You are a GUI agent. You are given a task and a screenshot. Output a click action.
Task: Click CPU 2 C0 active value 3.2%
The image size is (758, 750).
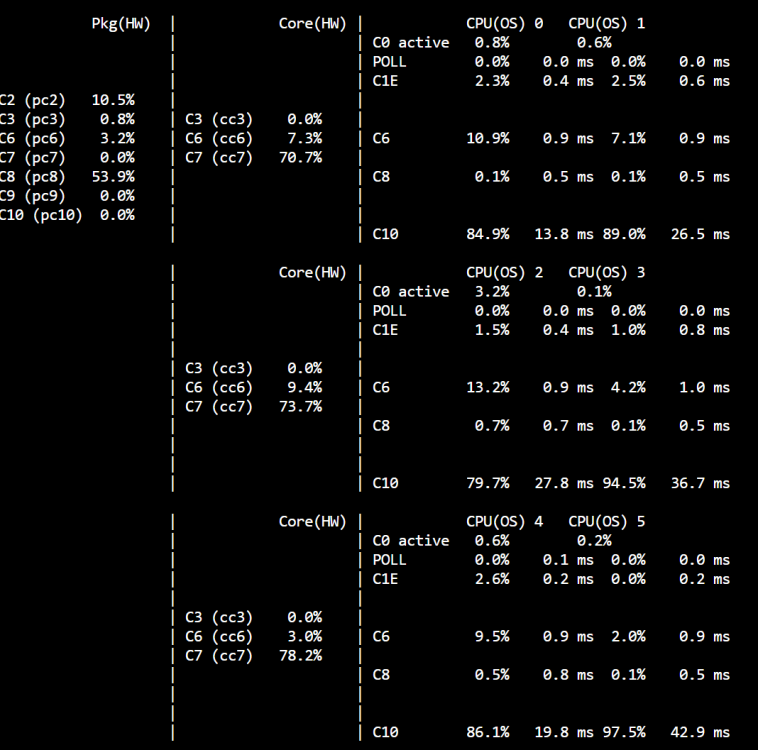click(492, 292)
